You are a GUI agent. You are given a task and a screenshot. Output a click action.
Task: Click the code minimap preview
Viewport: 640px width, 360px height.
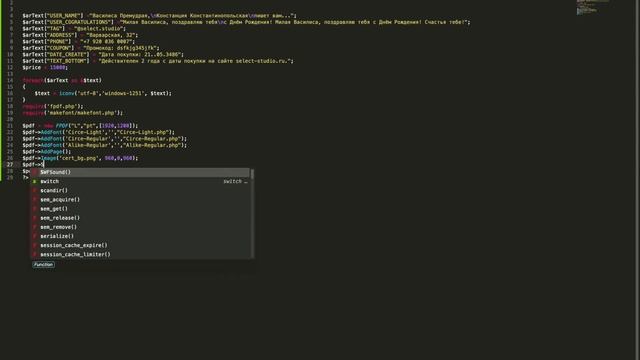coord(592,7)
